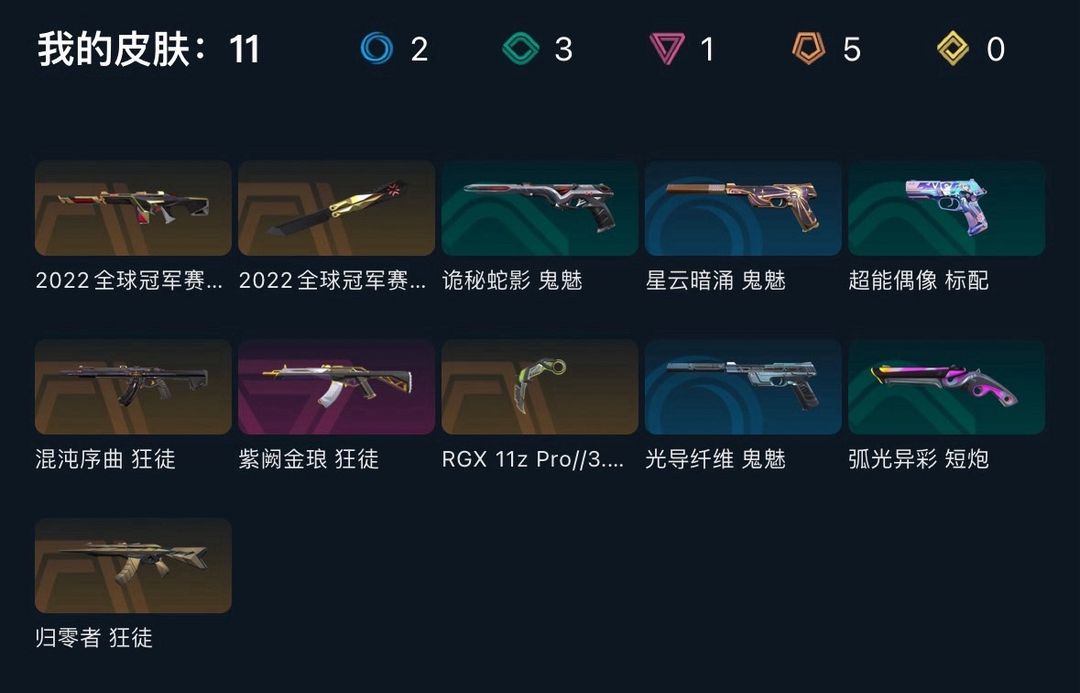Click the 我的皮肤: 11 heading

coord(148,49)
